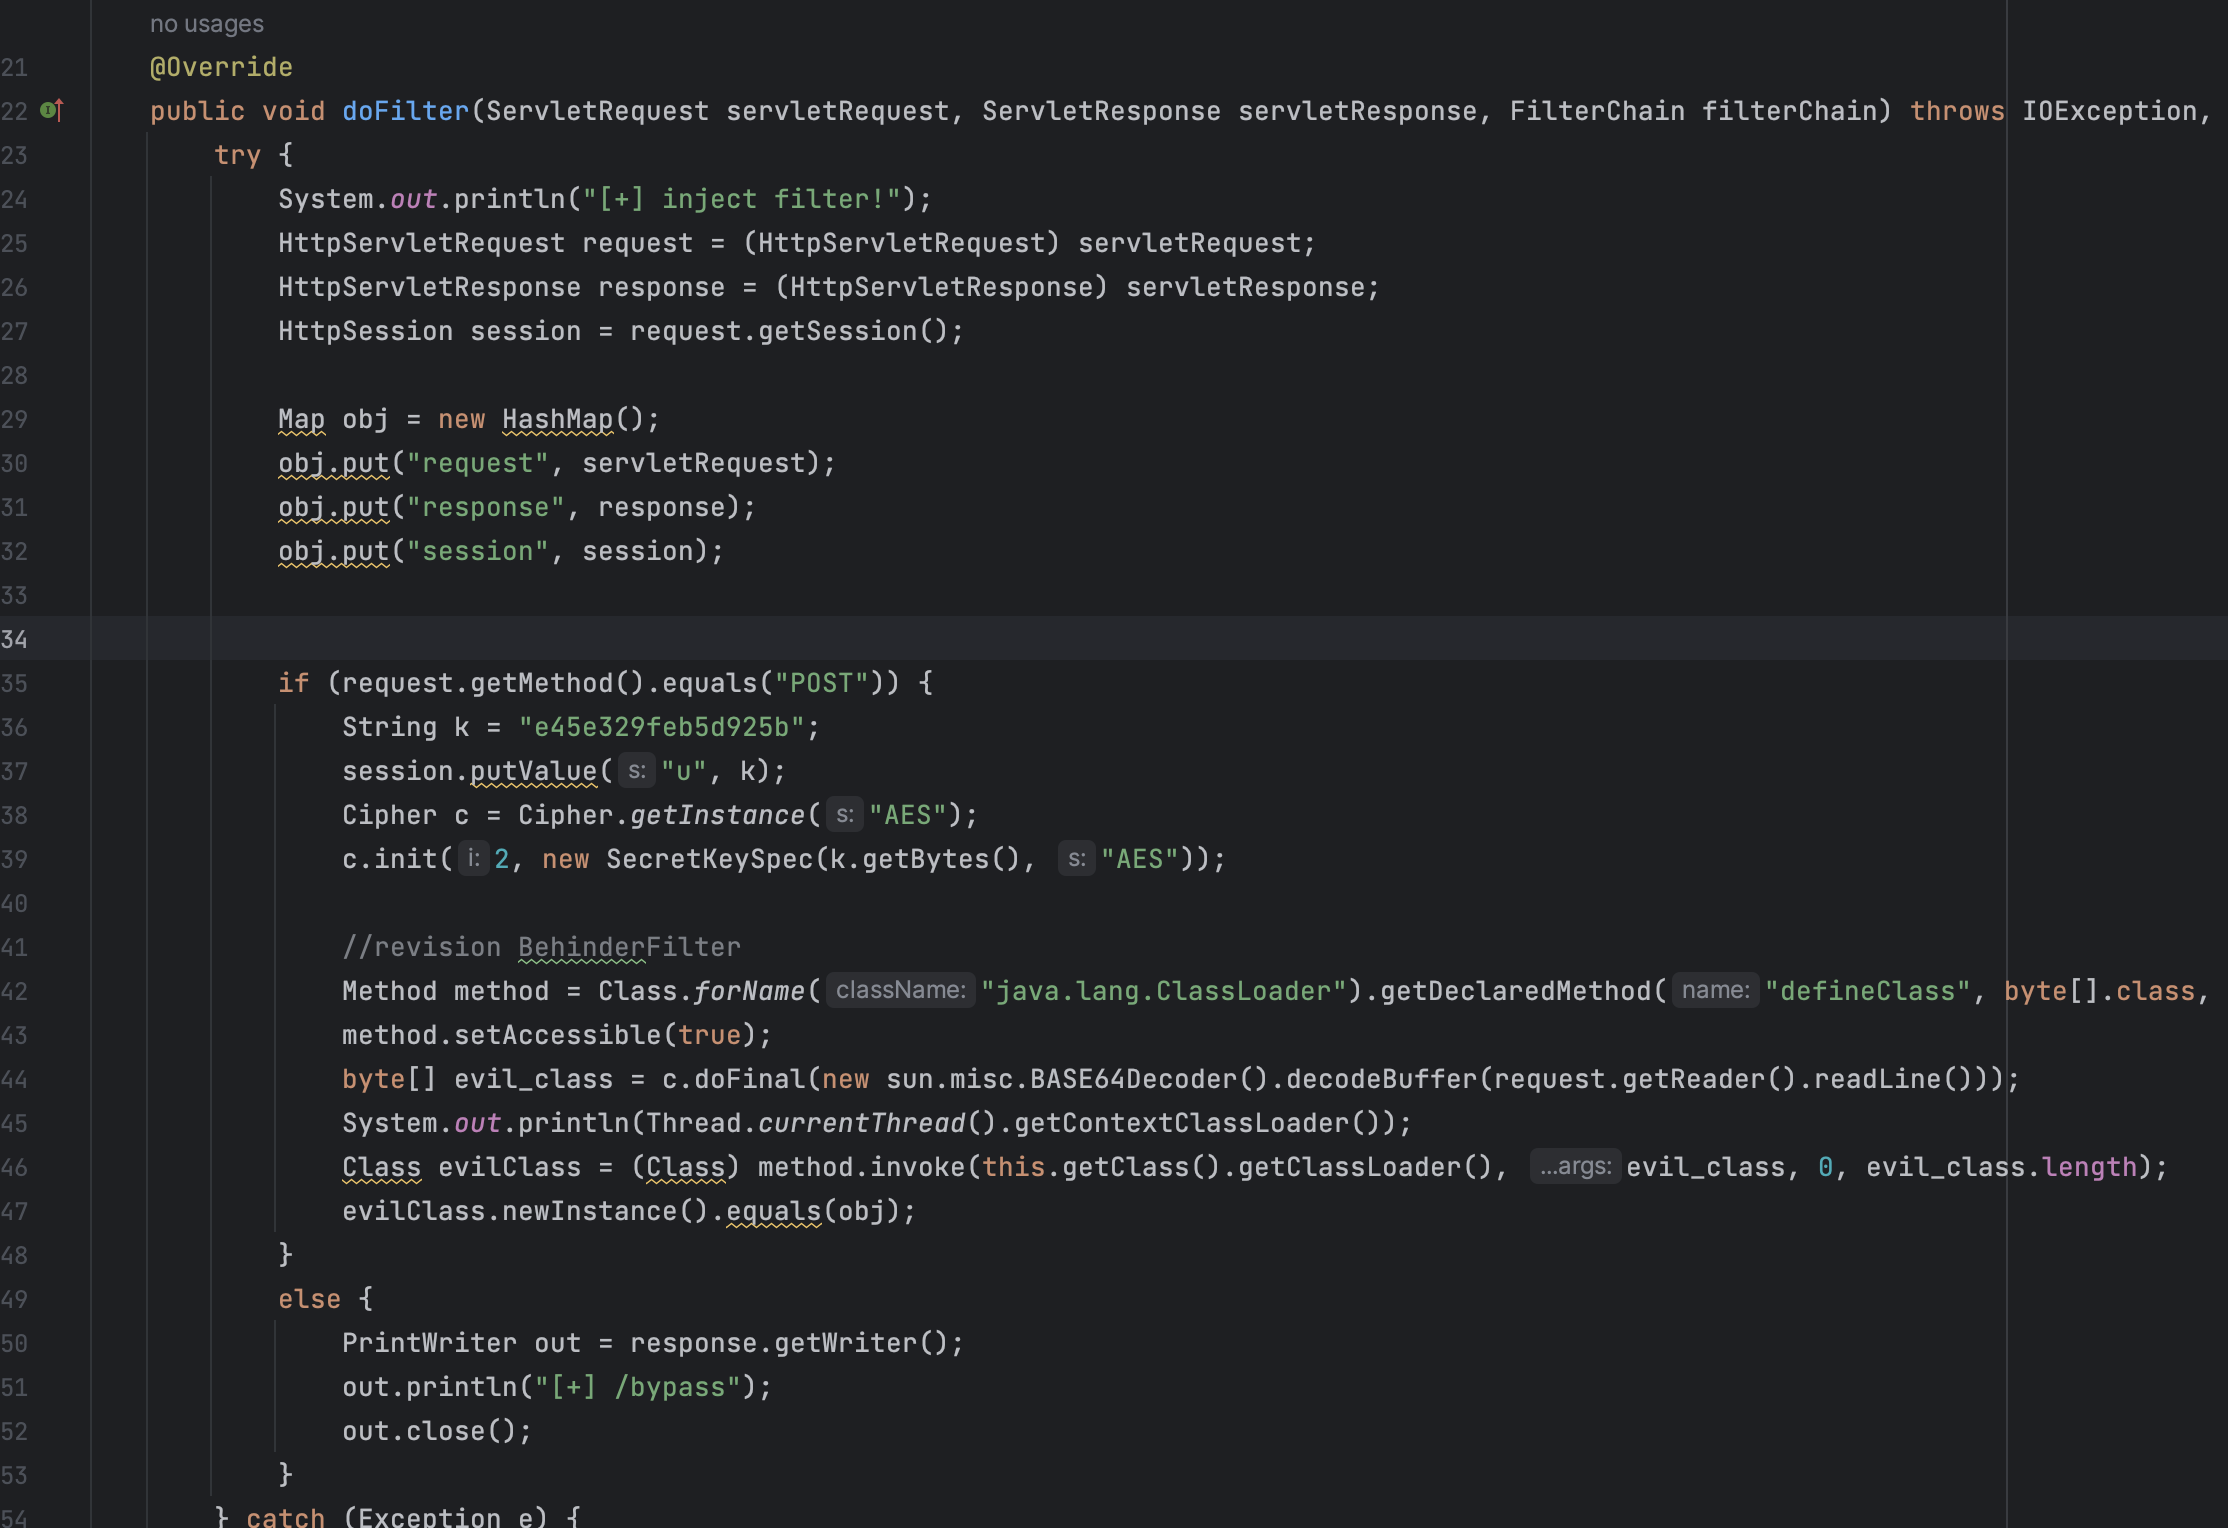The height and width of the screenshot is (1528, 2228).
Task: Click evil_class variable declaration on line 44
Action: tap(533, 1079)
